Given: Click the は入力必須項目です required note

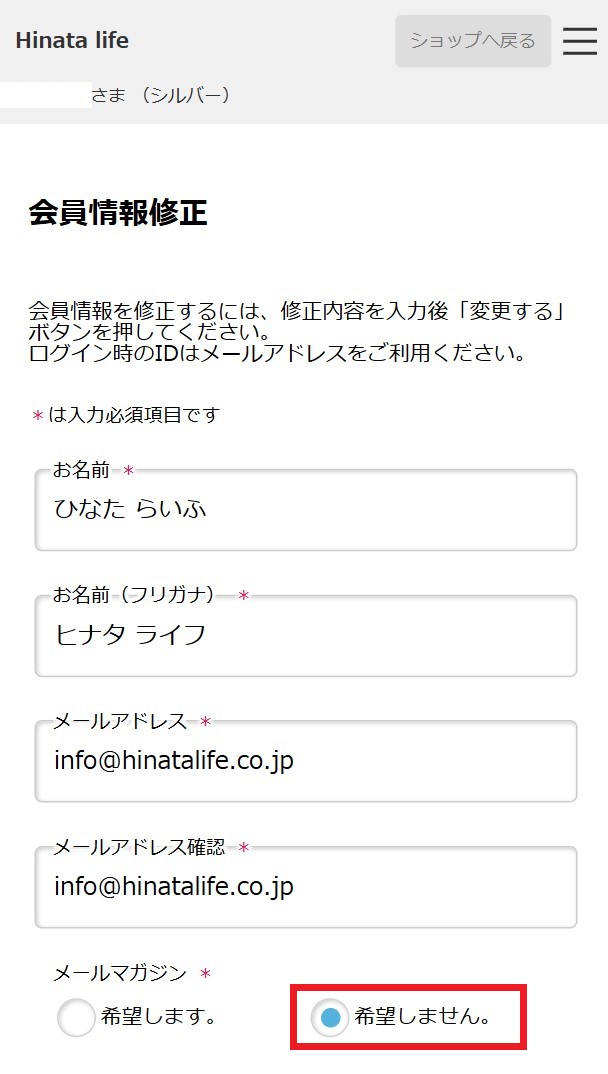Looking at the screenshot, I should pyautogui.click(x=133, y=415).
